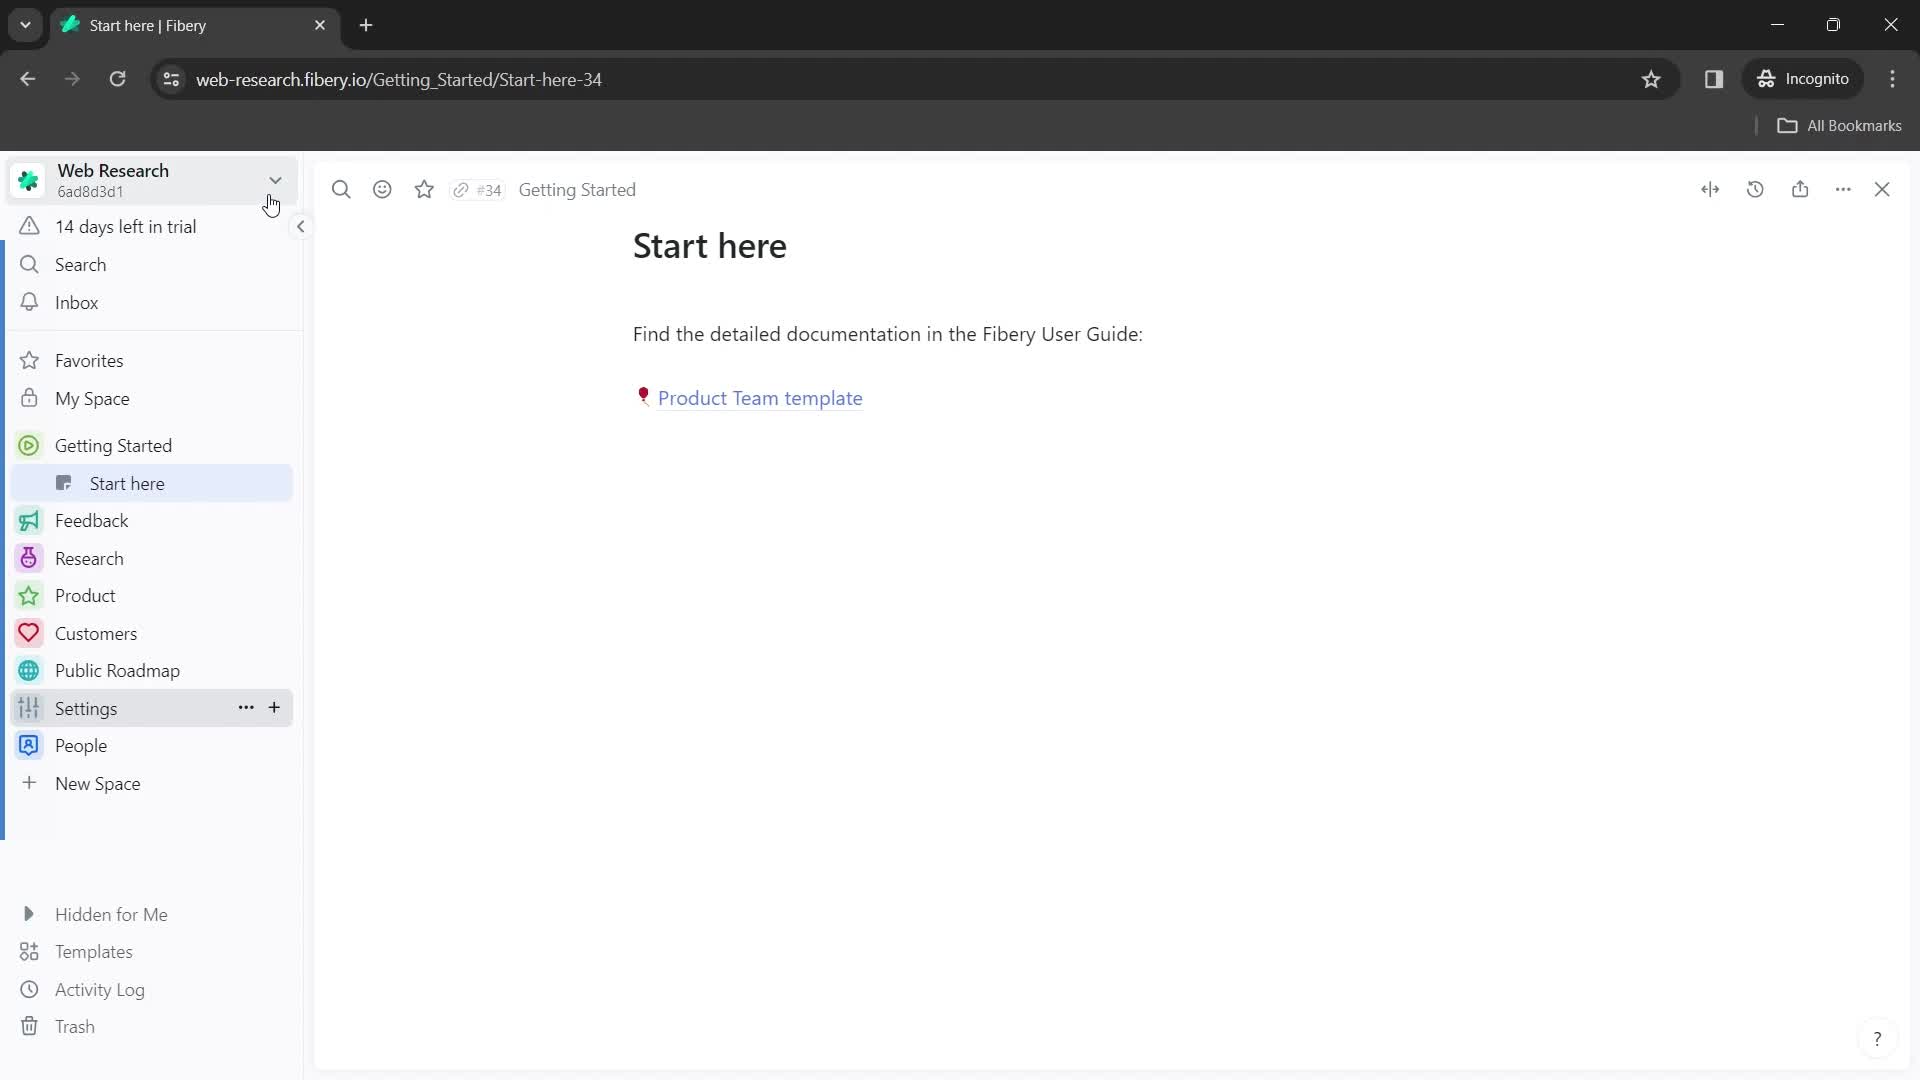Expand the Web Research workspace dropdown
The height and width of the screenshot is (1080, 1920).
point(274,179)
